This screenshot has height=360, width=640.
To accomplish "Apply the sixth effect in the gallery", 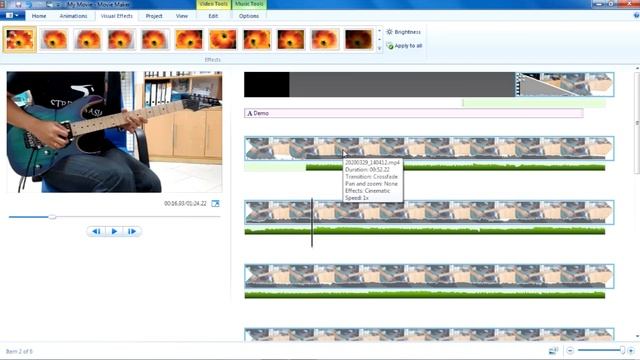I will point(189,40).
